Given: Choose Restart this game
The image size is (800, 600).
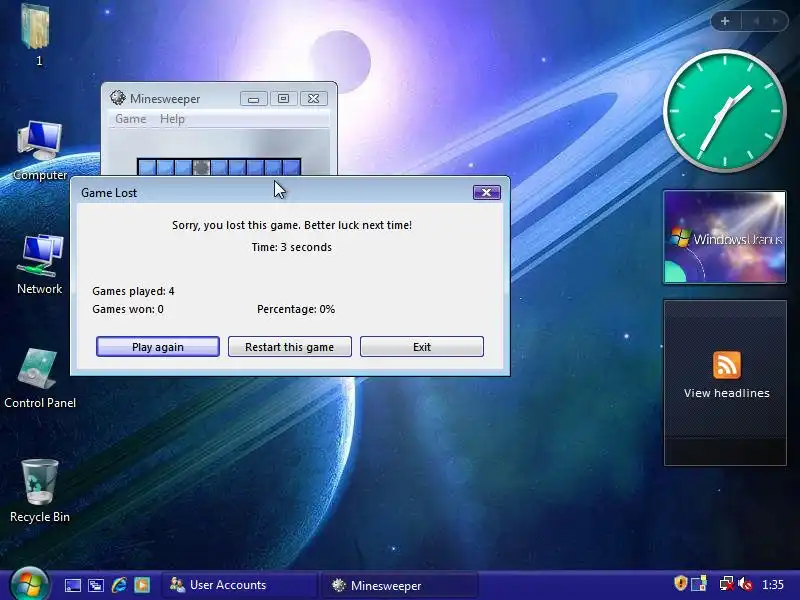Looking at the screenshot, I should click(289, 347).
